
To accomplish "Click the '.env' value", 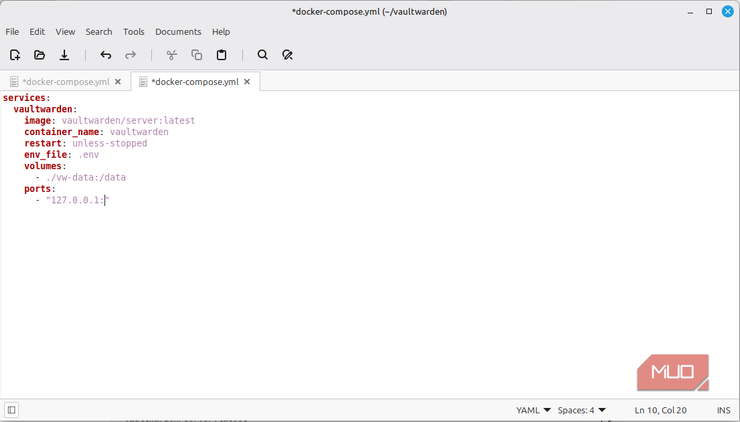I will tap(88, 154).
